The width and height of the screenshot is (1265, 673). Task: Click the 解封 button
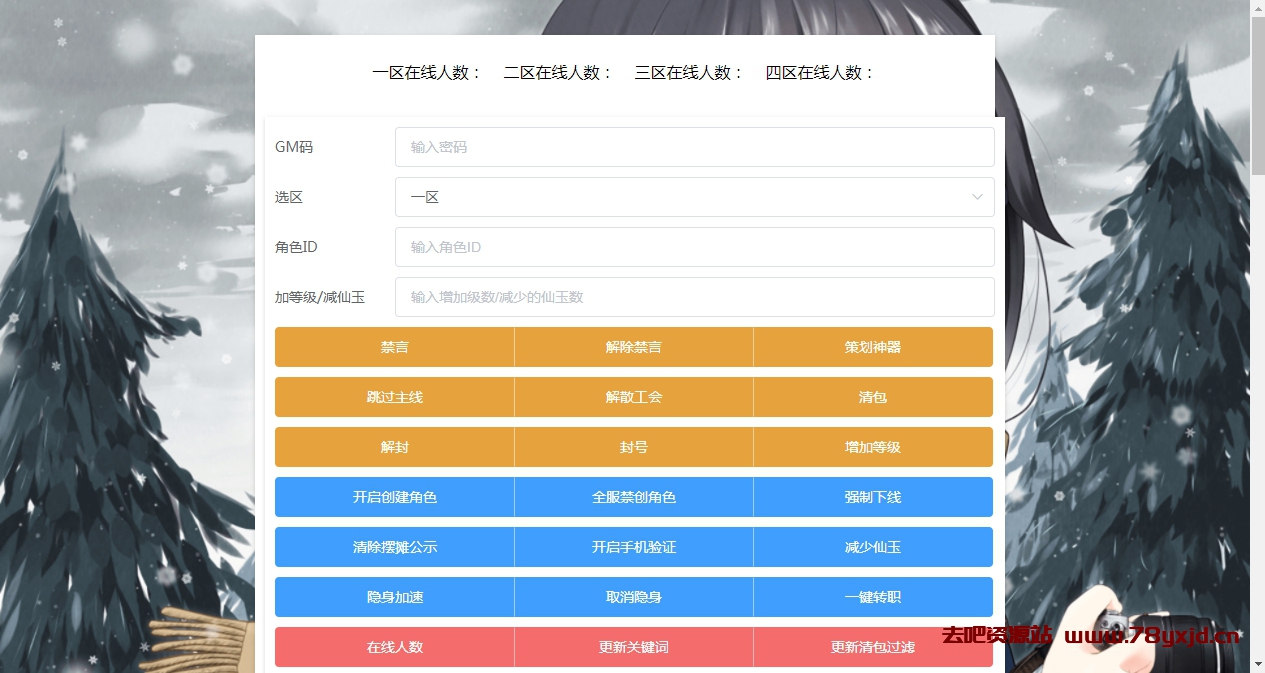[394, 447]
